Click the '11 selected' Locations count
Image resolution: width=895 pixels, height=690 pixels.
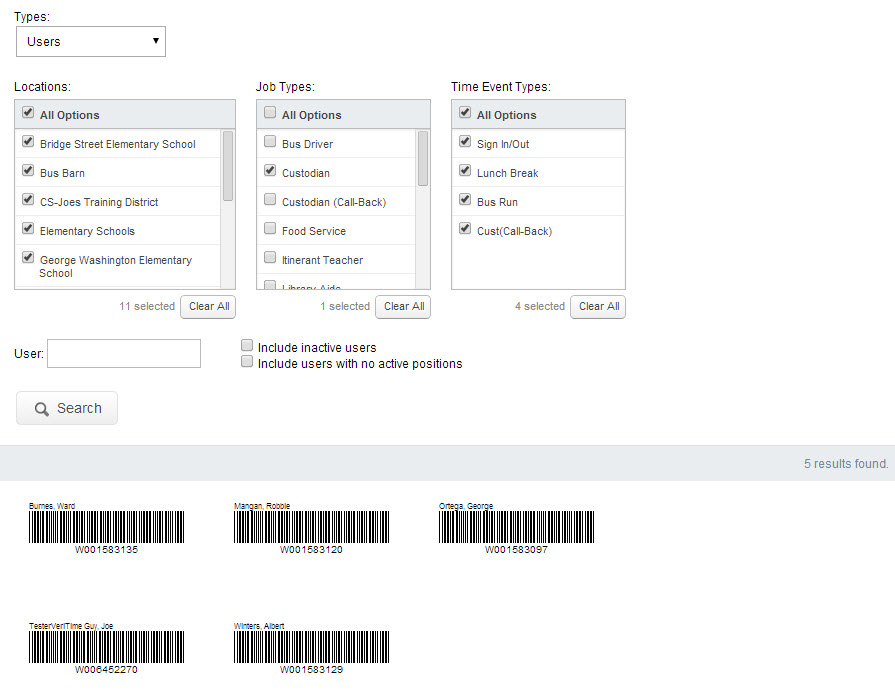(147, 306)
